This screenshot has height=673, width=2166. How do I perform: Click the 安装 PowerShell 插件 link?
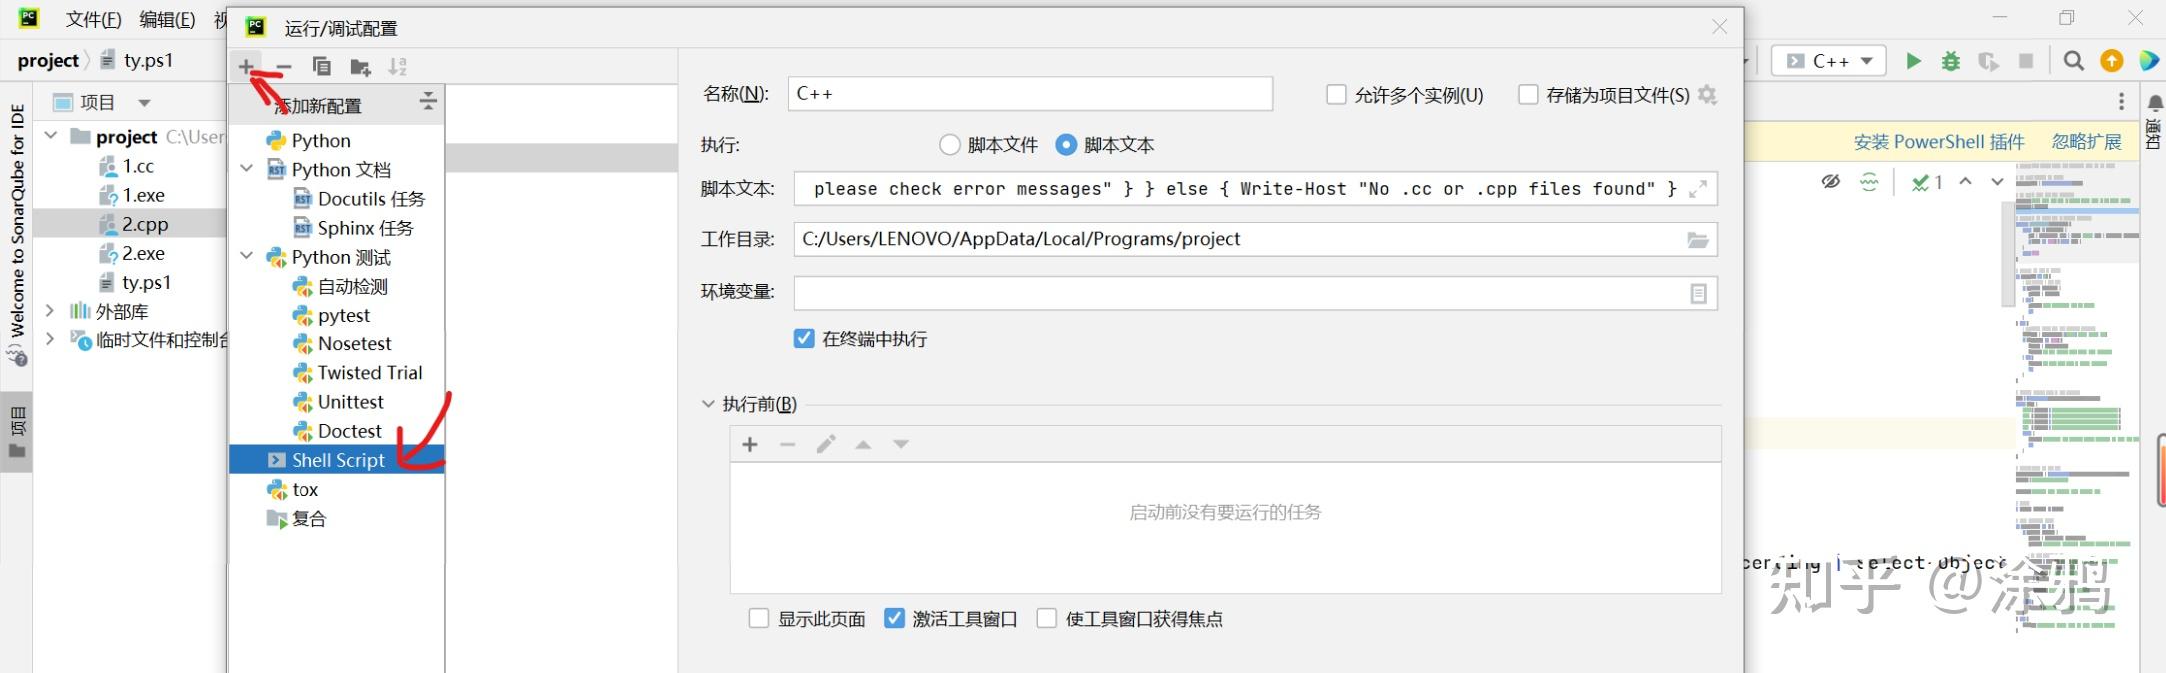(x=1938, y=142)
